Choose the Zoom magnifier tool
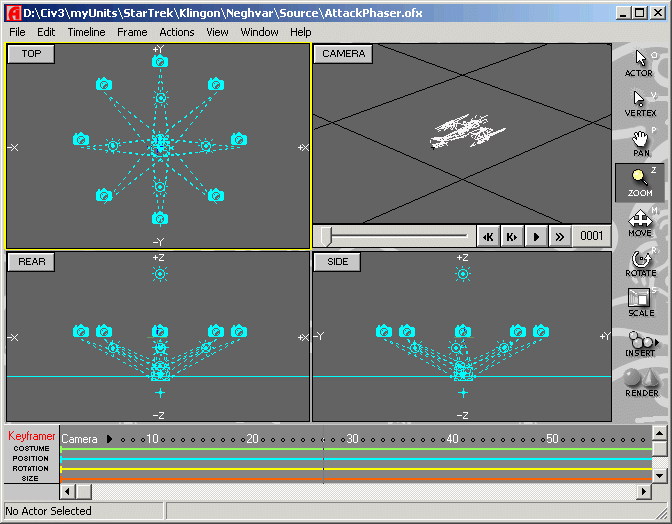This screenshot has height=524, width=672. [x=639, y=183]
